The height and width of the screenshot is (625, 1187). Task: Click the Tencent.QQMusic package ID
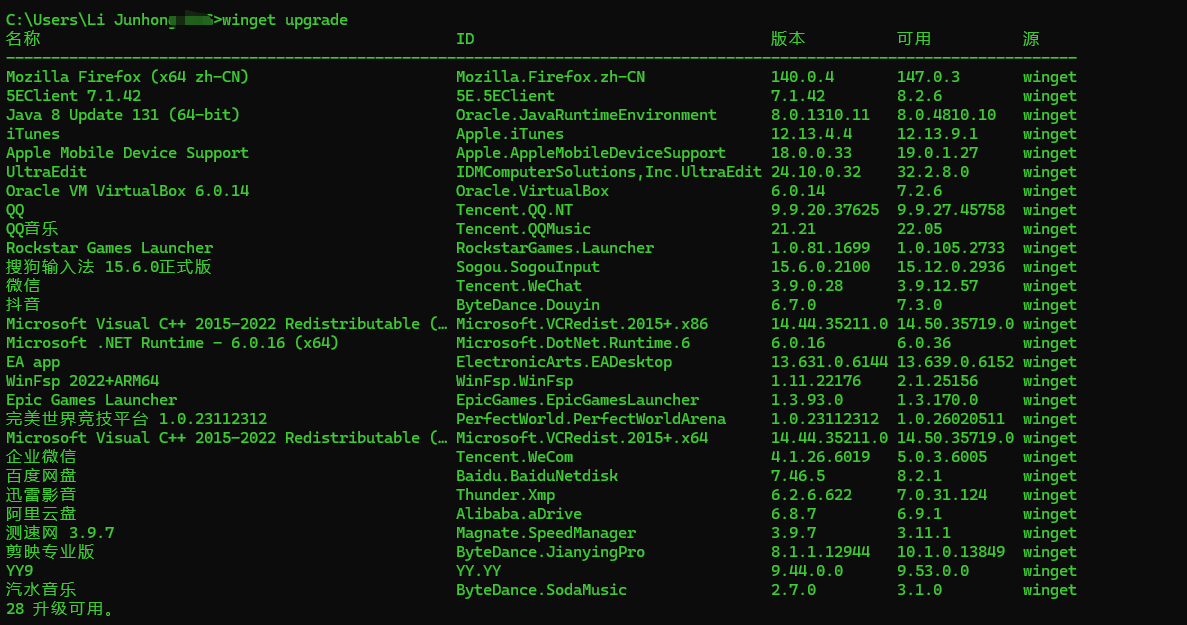tap(523, 229)
